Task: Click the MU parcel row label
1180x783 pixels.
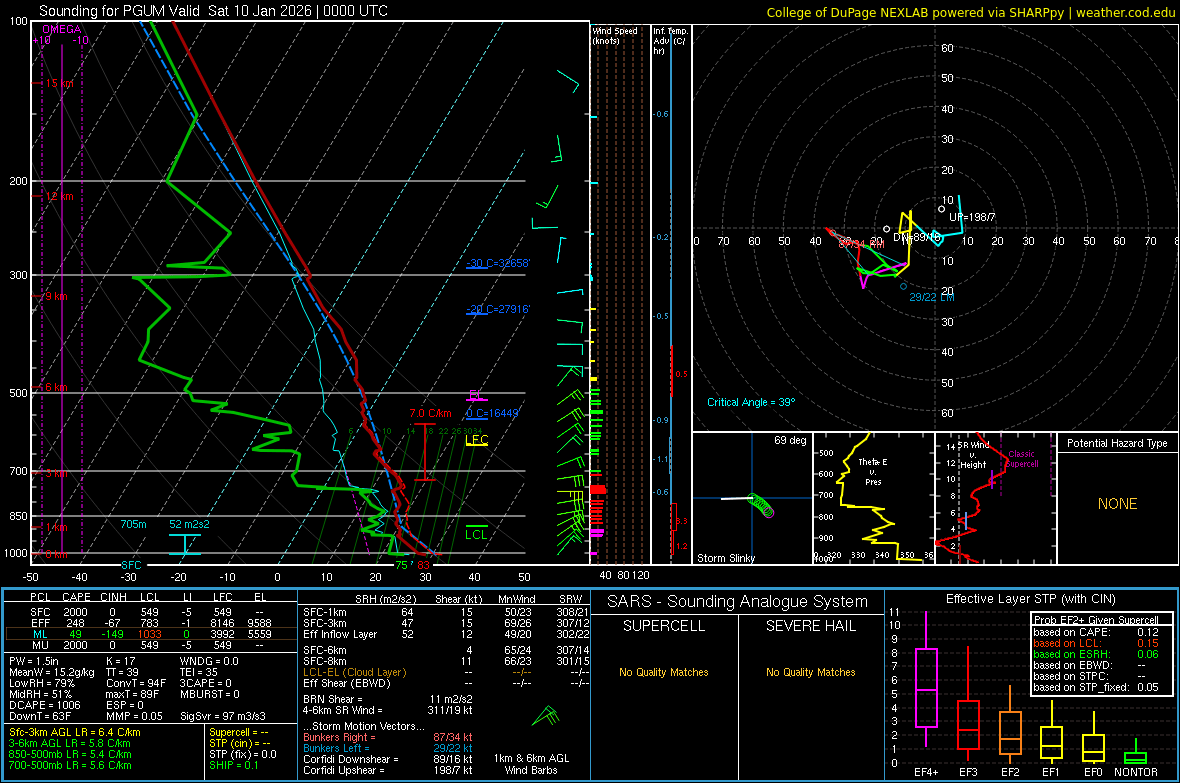Action: (40, 644)
